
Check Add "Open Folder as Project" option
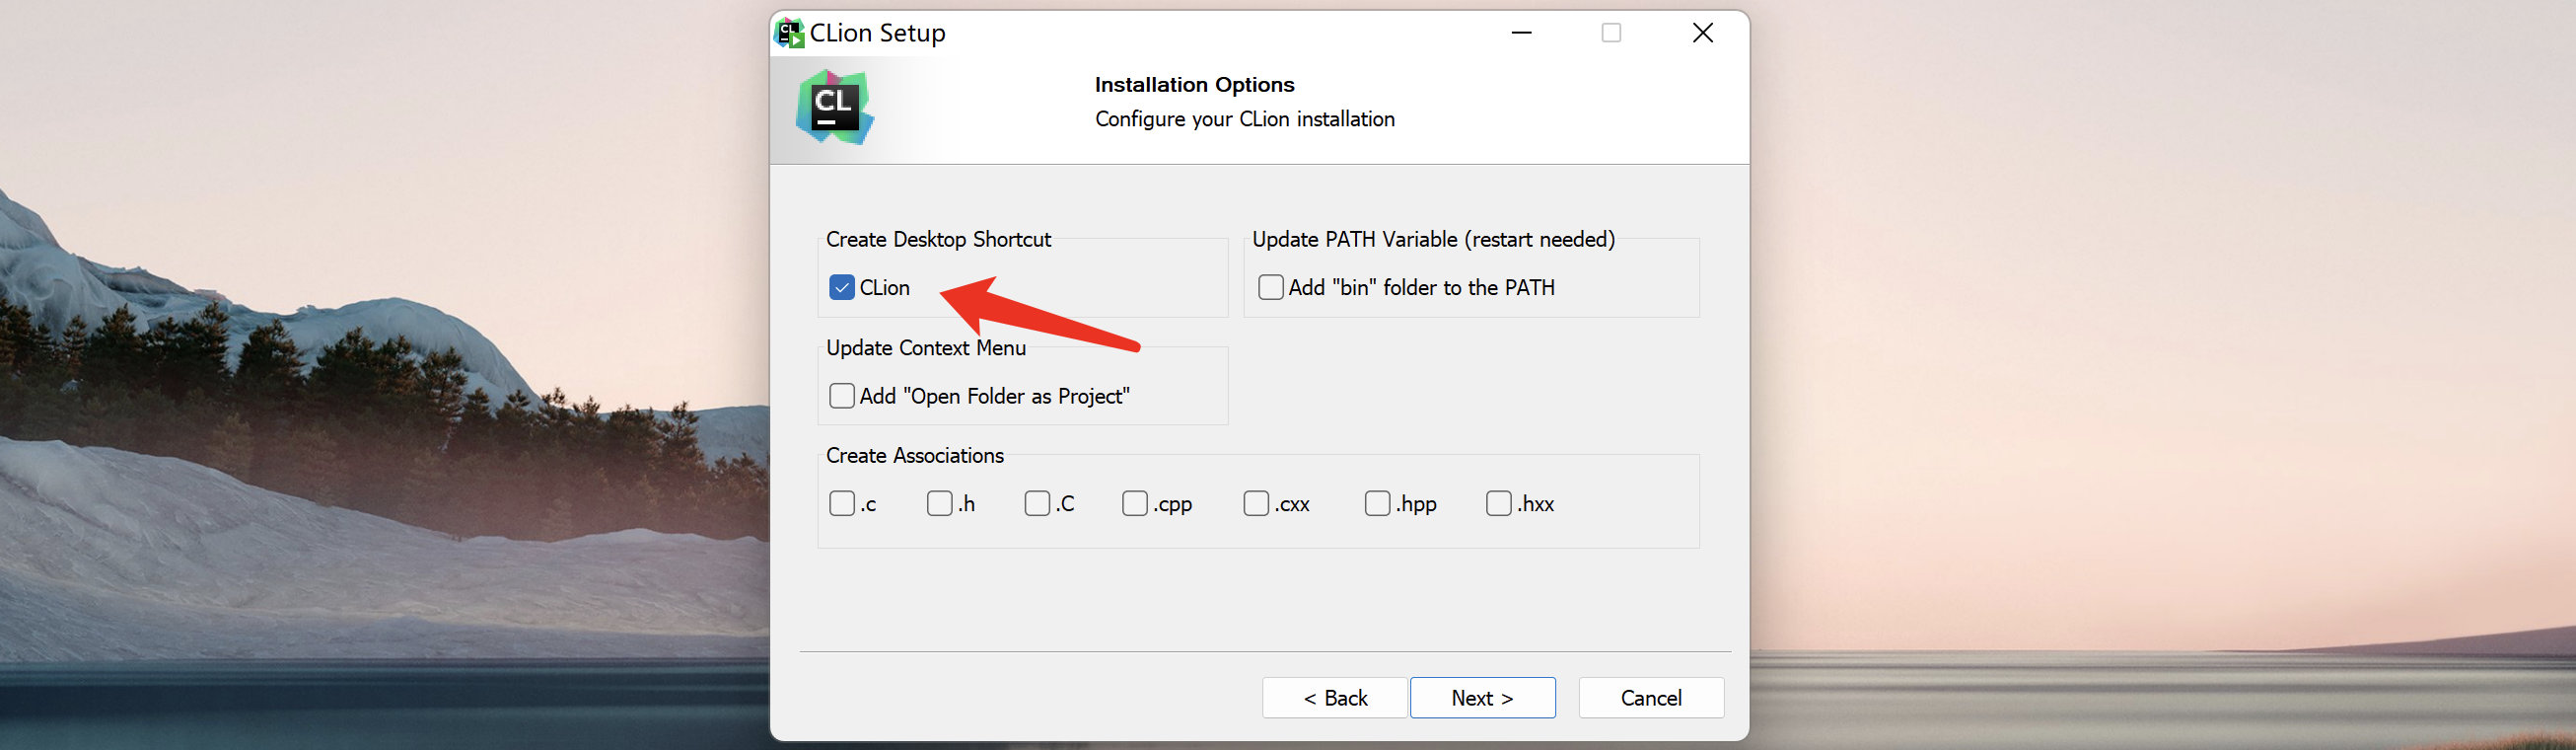coord(842,396)
